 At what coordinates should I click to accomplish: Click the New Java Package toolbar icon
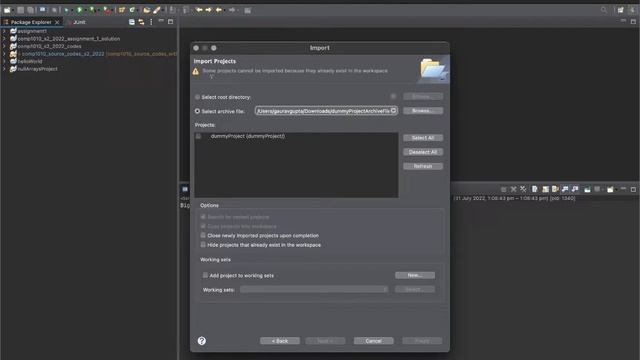click(122, 10)
